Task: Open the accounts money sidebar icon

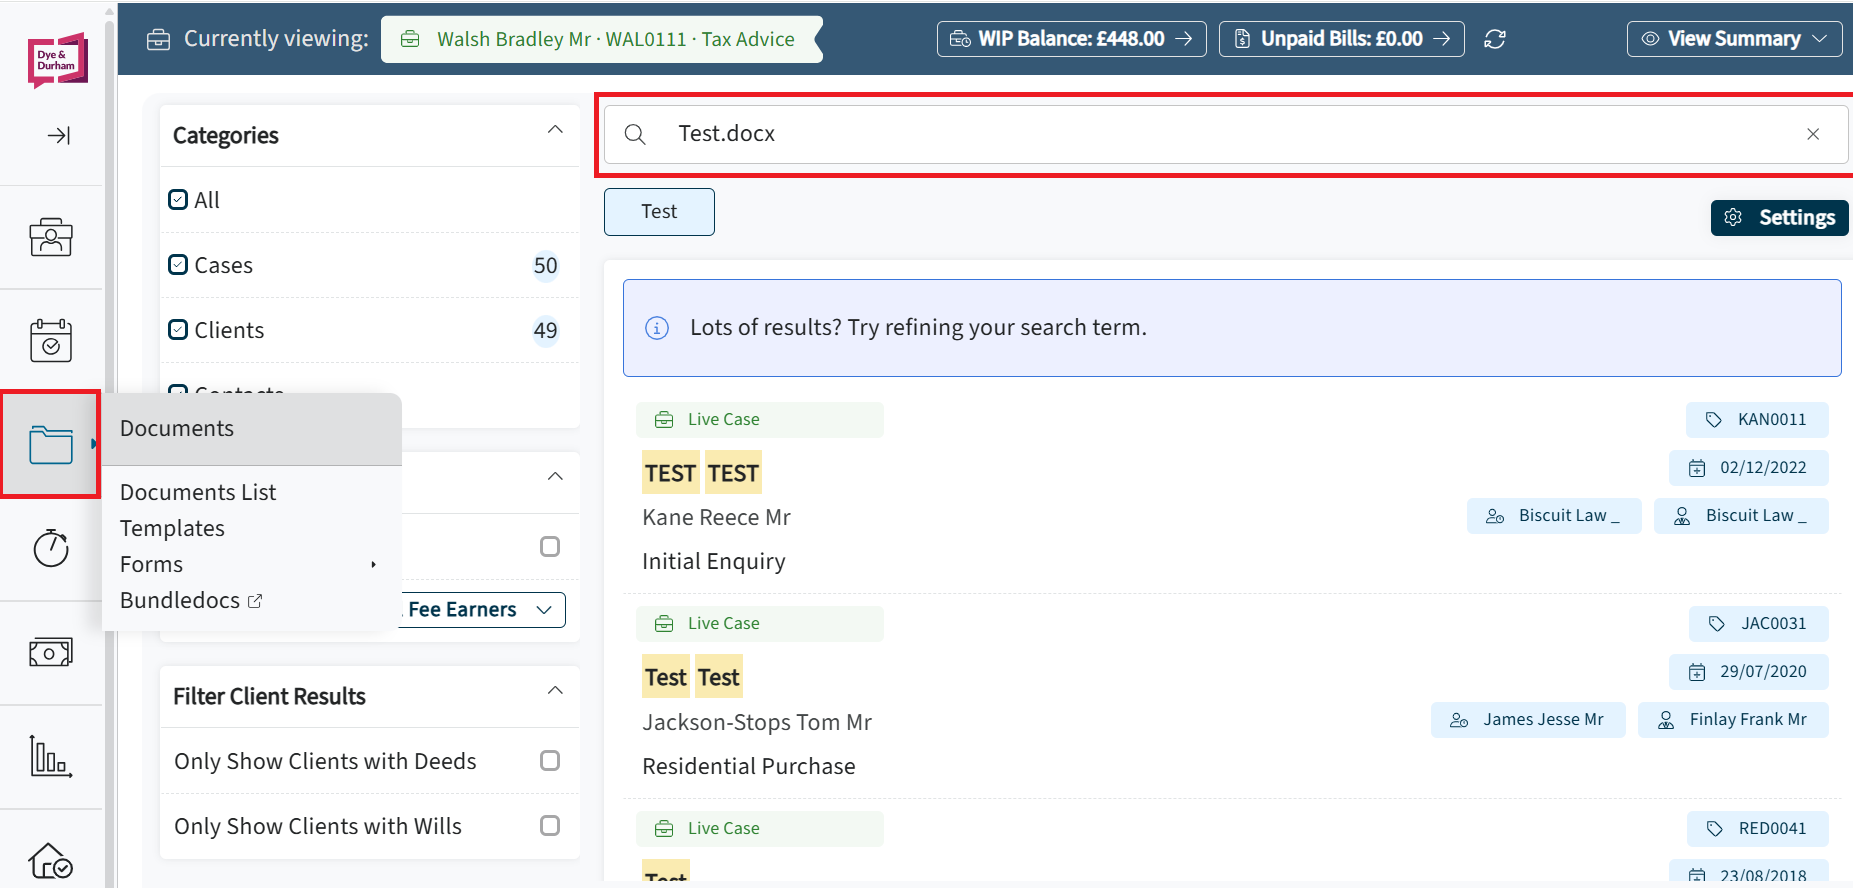Action: click(51, 653)
